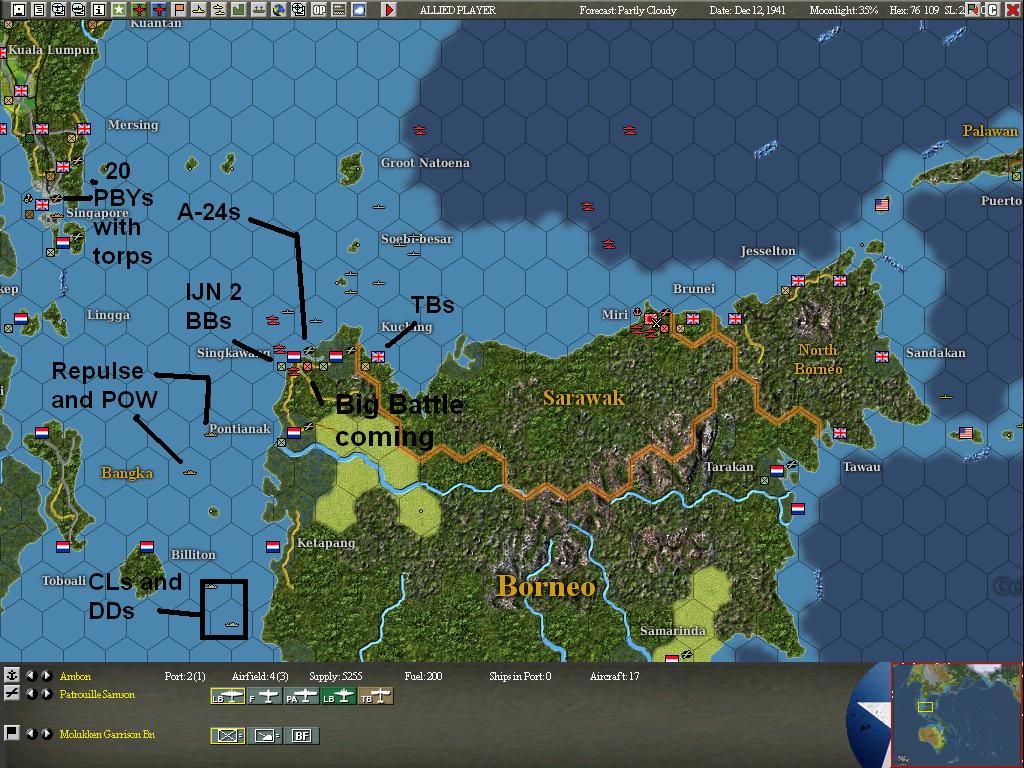Select red plane on green background icon
1024x768 pixels.
pyautogui.click(x=139, y=9)
